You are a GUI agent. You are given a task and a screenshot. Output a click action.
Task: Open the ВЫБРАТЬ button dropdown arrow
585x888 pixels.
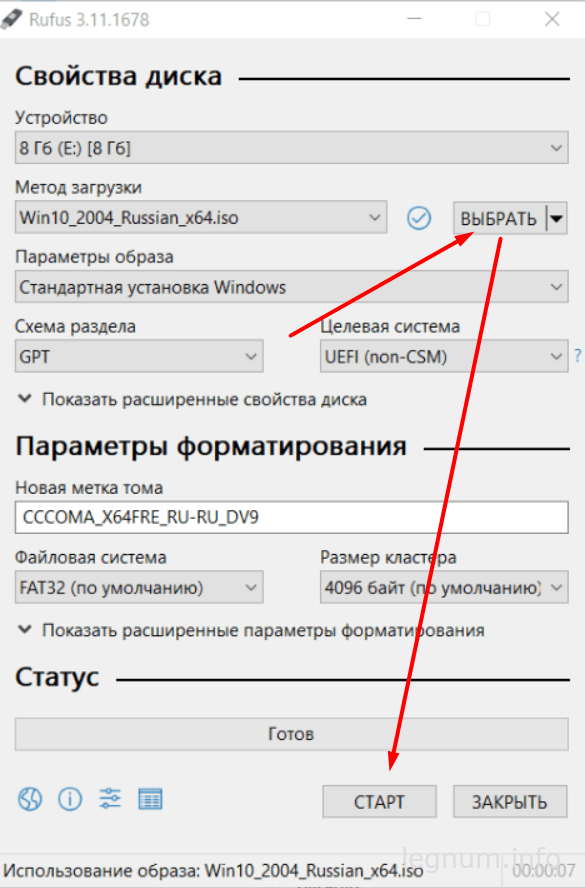click(x=557, y=218)
